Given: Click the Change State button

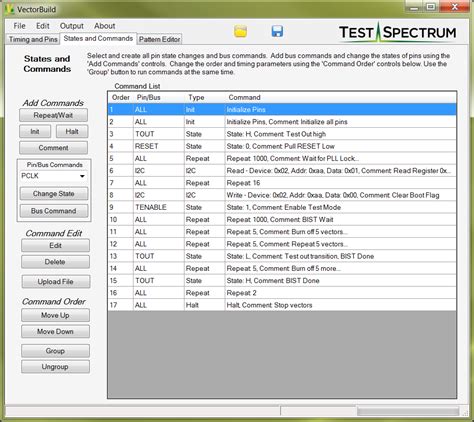Looking at the screenshot, I should click(54, 194).
